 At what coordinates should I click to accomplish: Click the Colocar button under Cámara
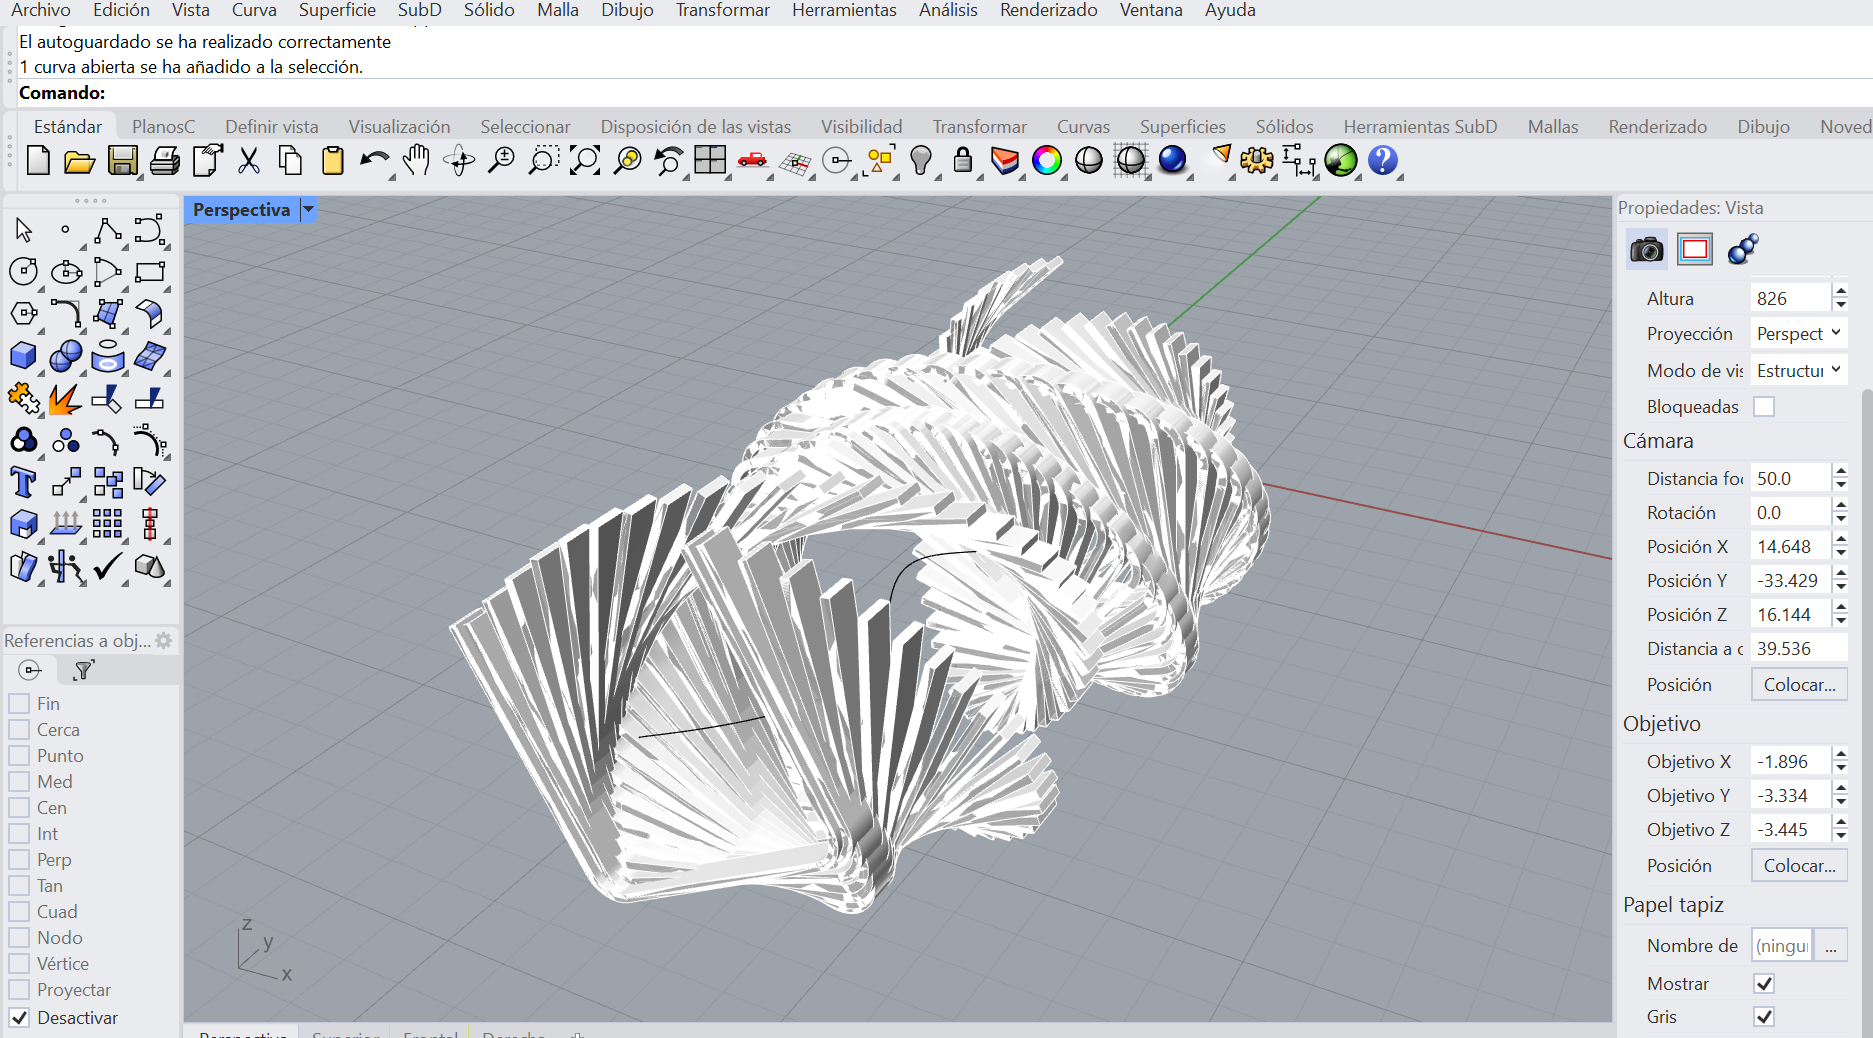coord(1798,685)
